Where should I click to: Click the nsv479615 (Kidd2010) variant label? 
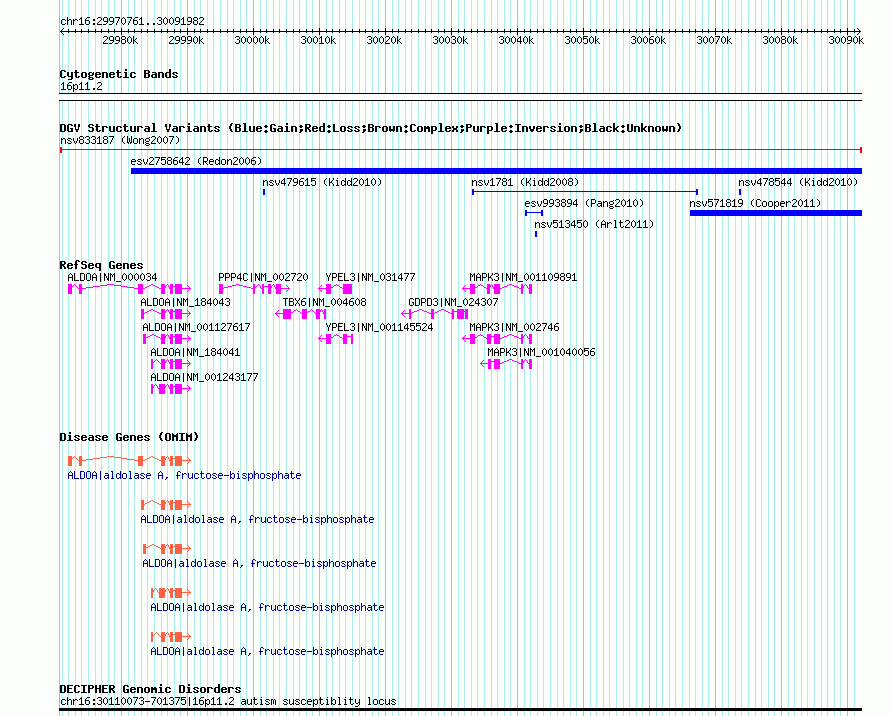click(322, 182)
